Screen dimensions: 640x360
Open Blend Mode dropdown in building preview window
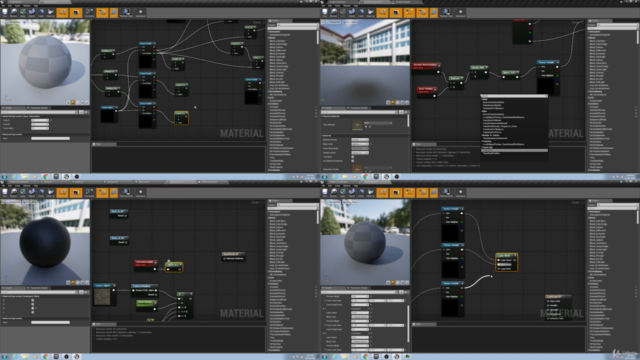click(x=360, y=144)
